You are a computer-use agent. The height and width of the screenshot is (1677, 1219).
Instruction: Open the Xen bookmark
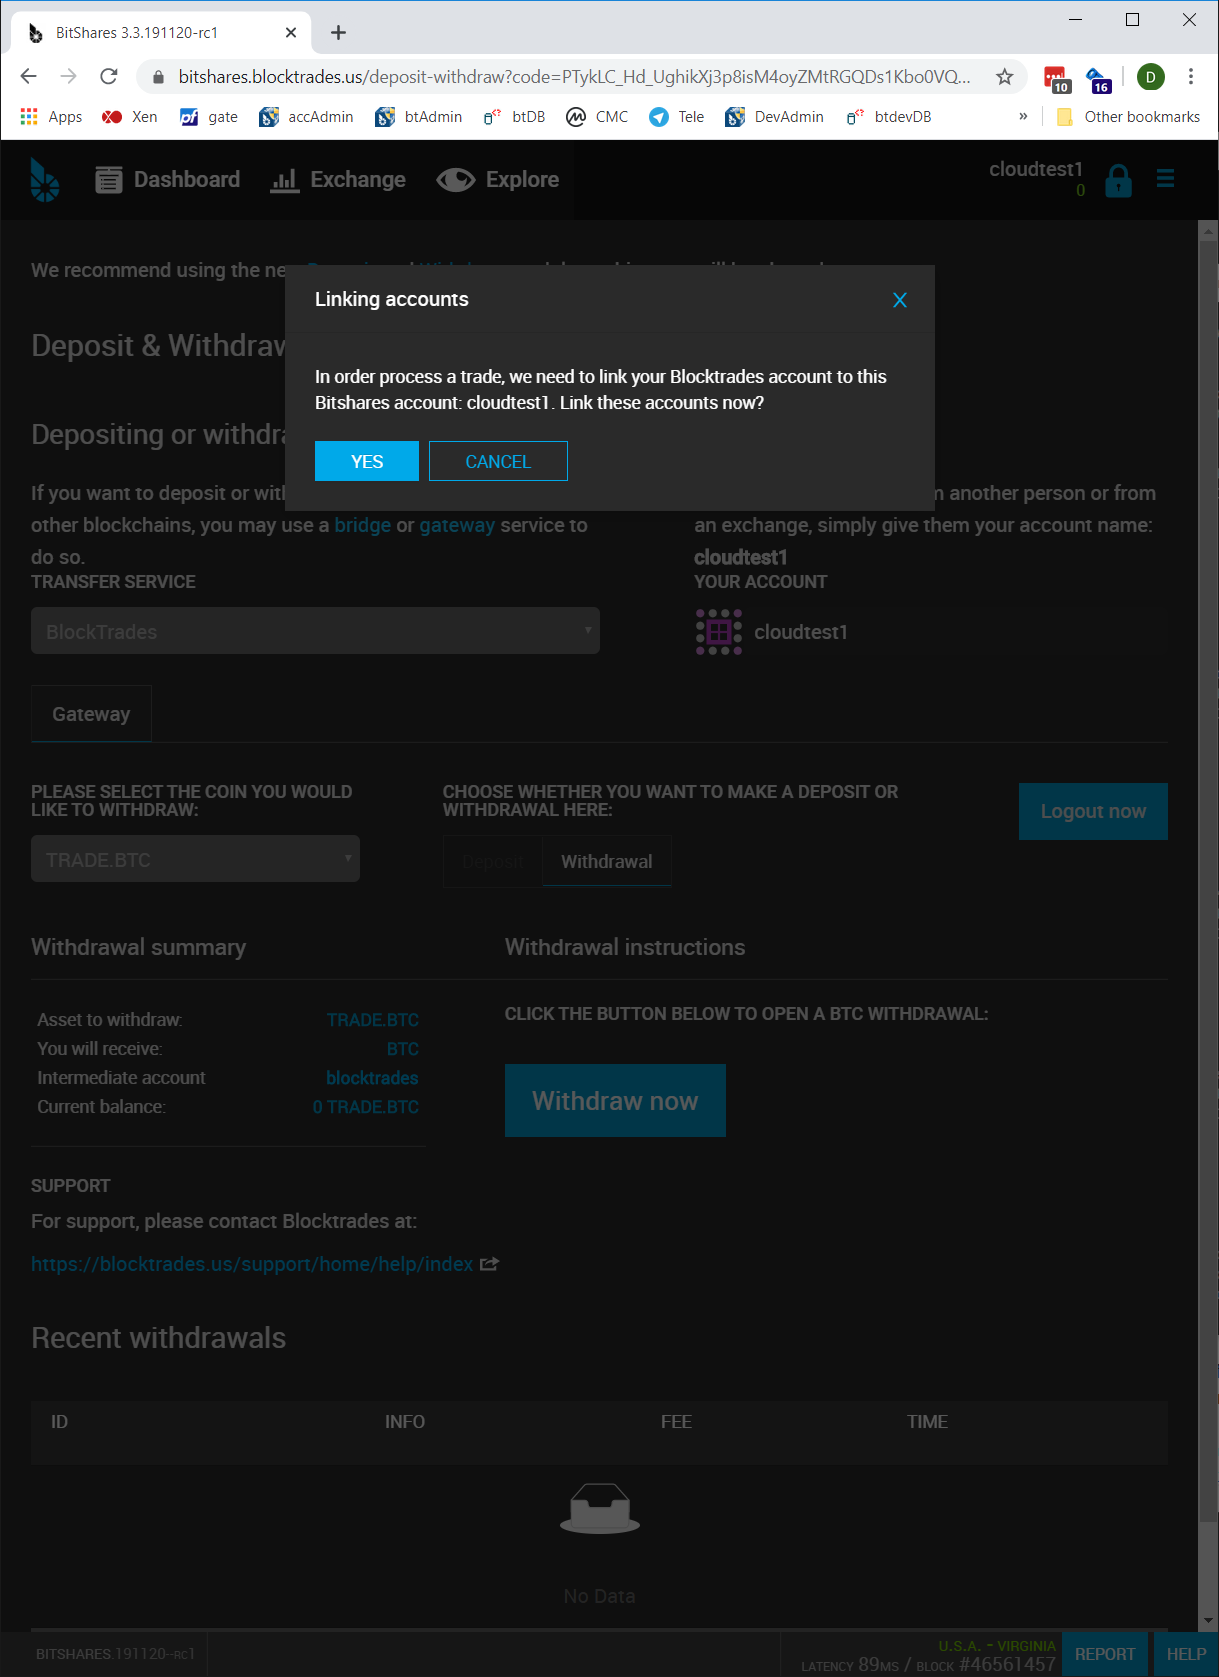(130, 117)
